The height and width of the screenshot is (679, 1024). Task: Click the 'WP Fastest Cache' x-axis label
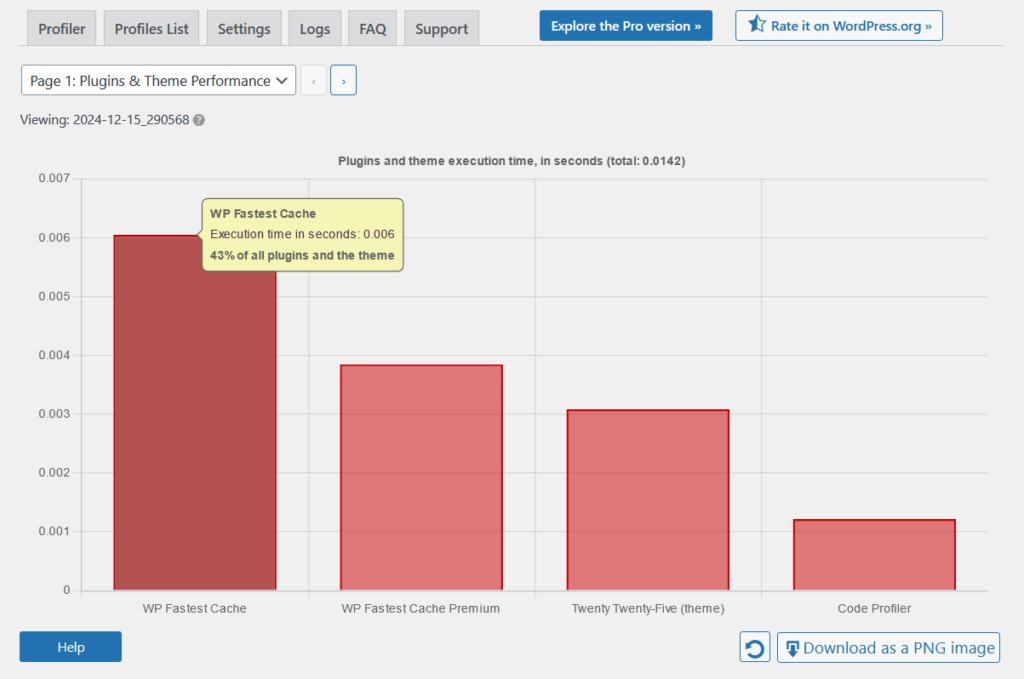coord(195,608)
